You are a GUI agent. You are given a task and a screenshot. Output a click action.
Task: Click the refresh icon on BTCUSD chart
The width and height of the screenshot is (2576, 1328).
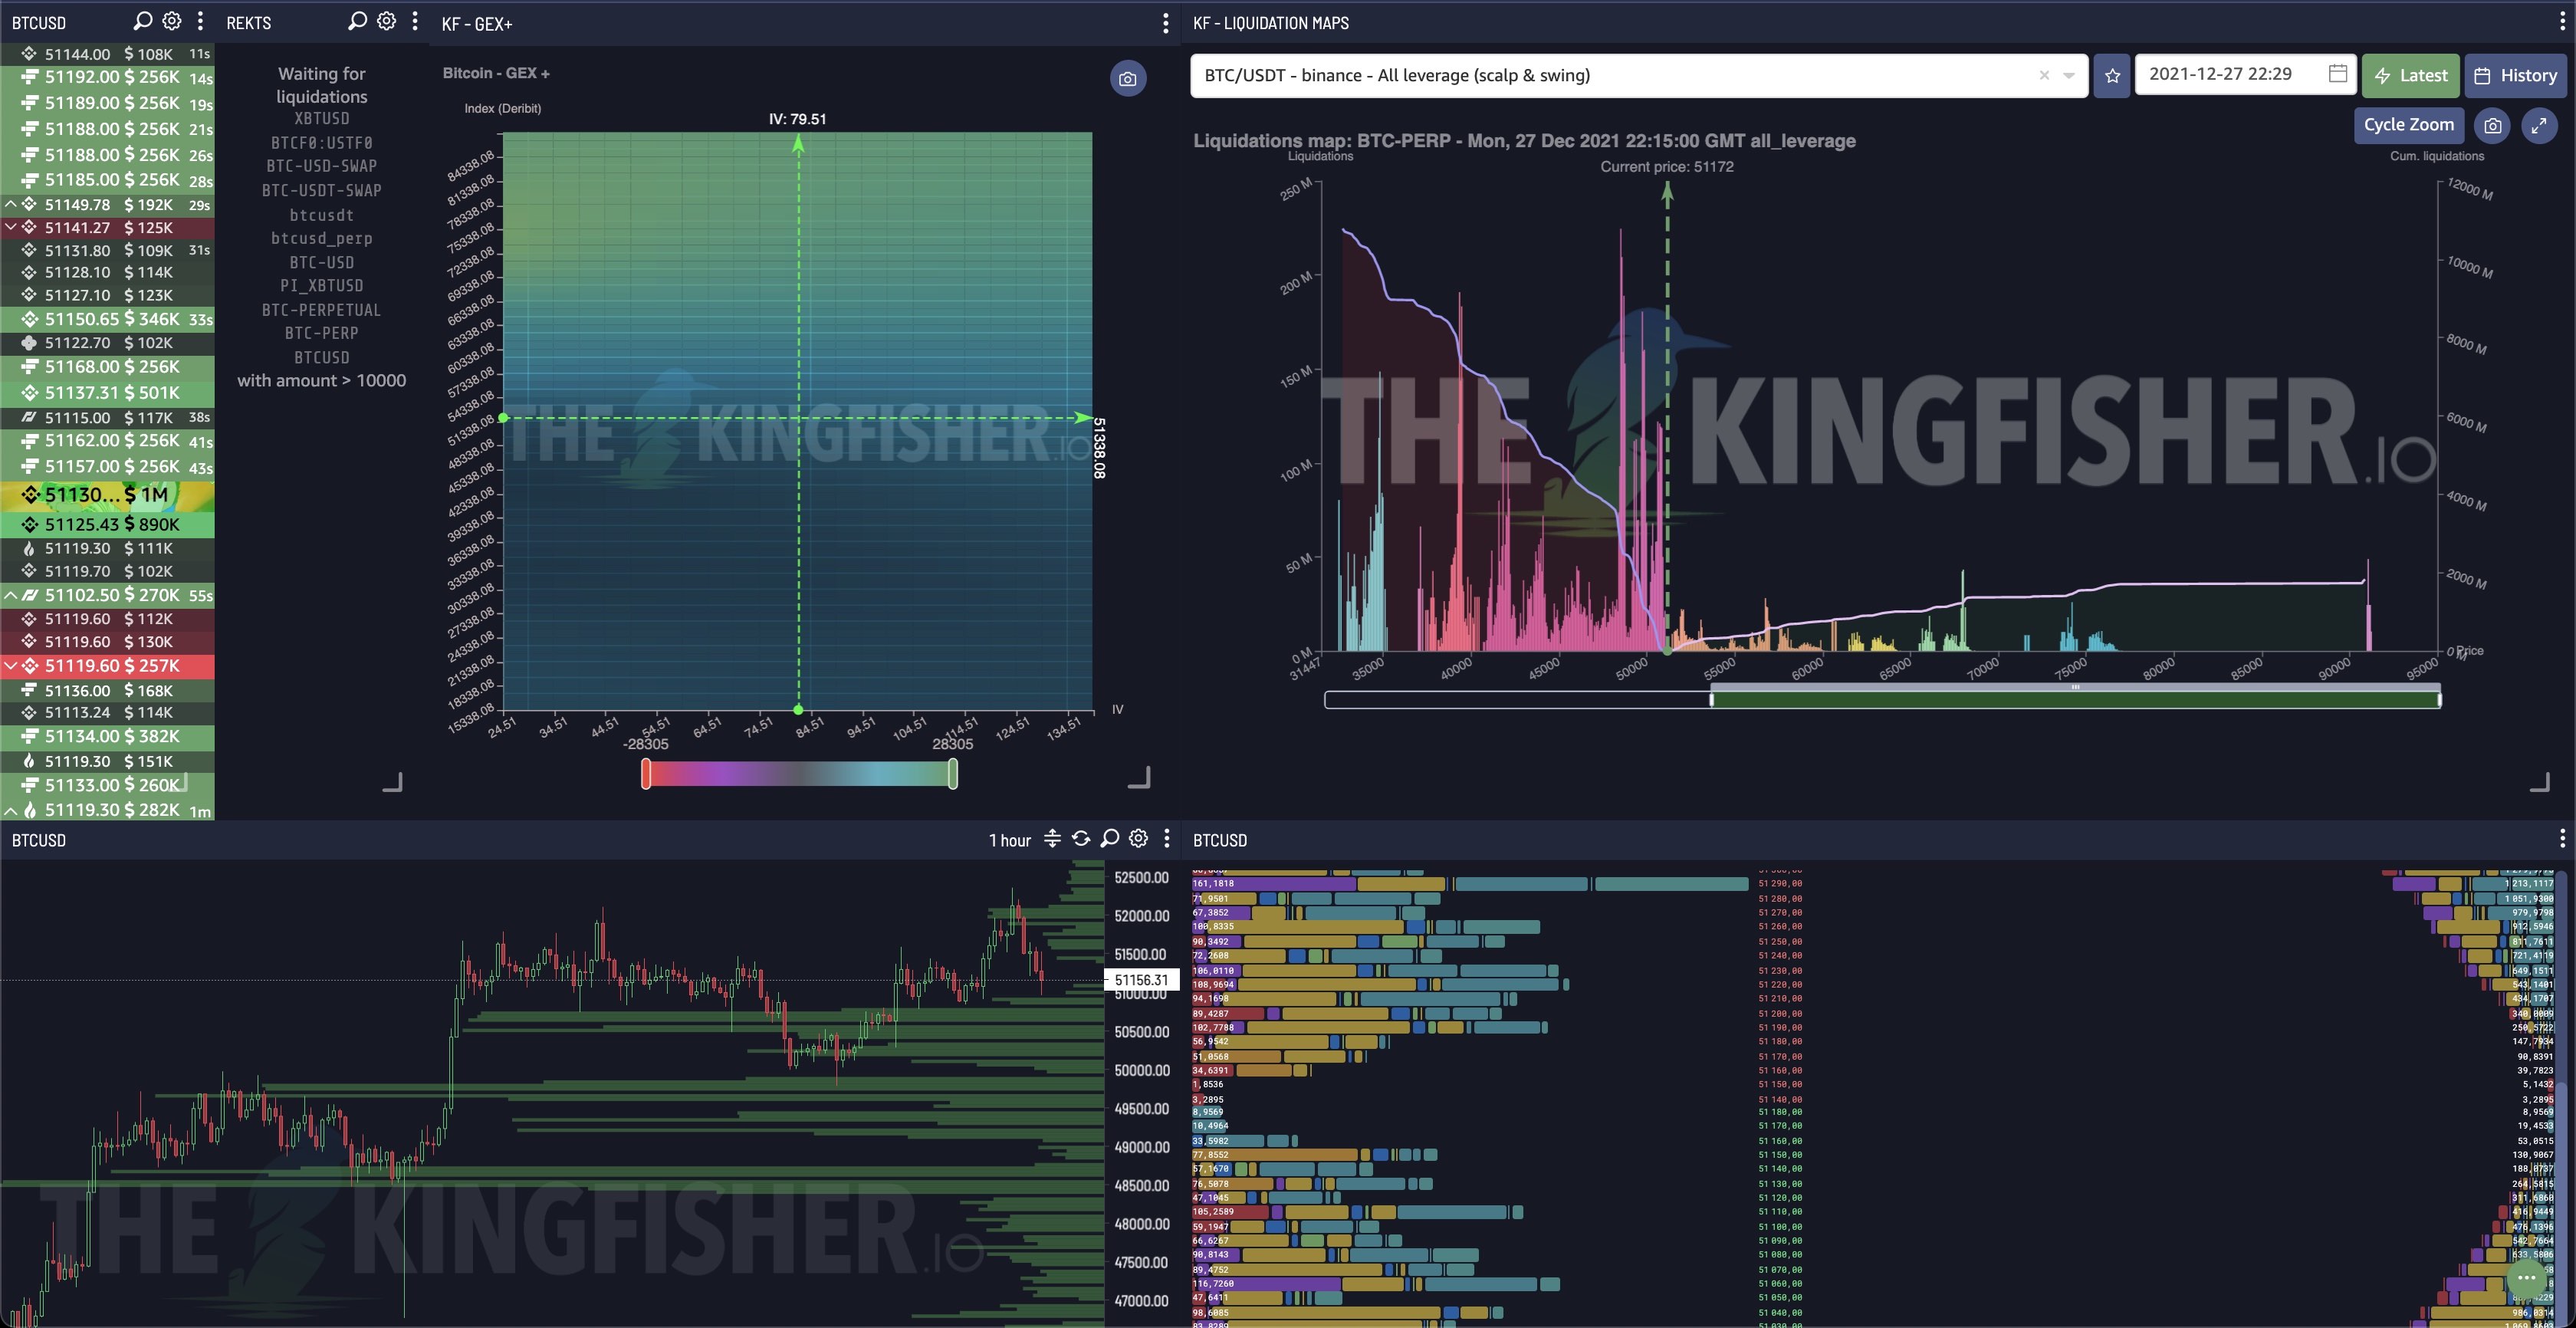pos(1081,839)
